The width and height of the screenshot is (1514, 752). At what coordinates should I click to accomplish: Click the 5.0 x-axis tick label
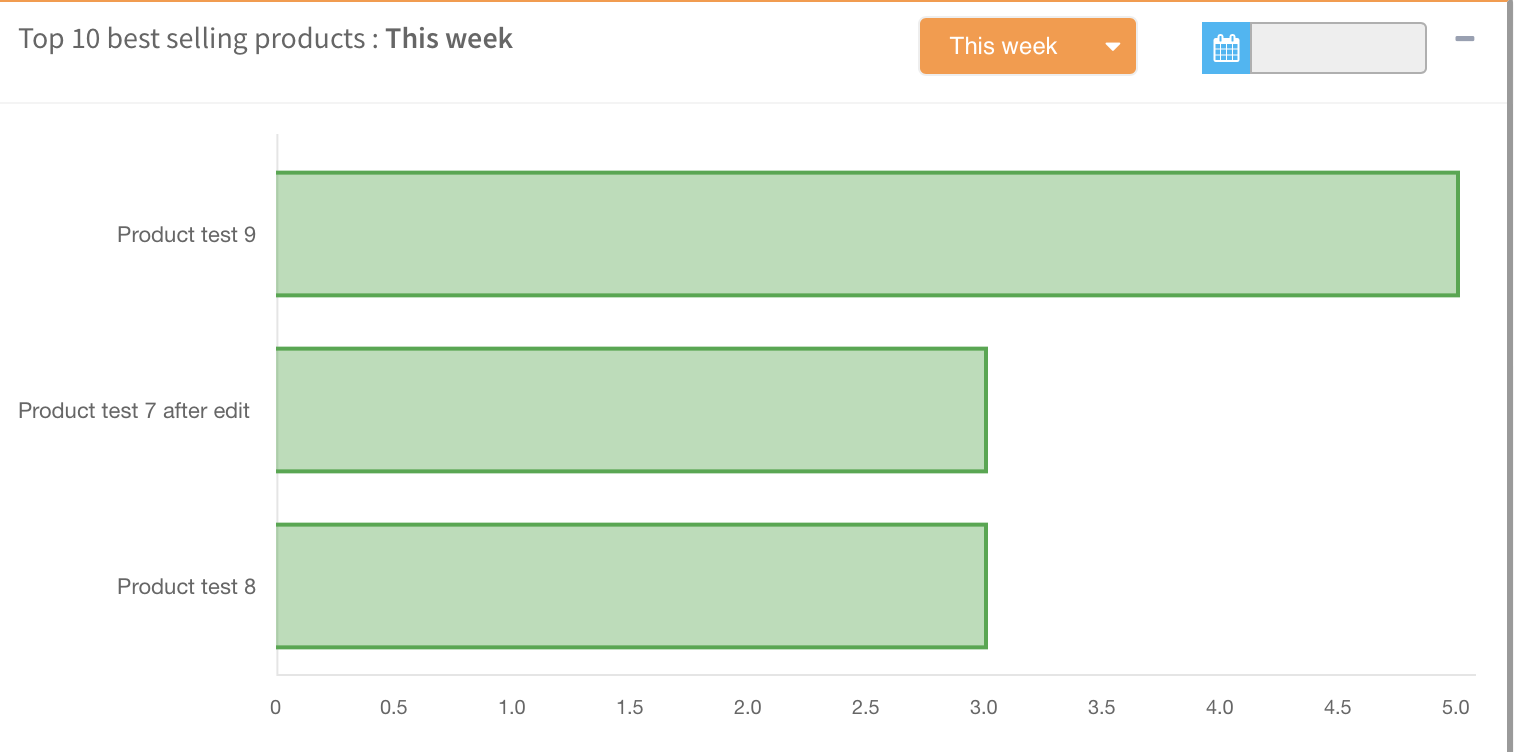(1456, 708)
